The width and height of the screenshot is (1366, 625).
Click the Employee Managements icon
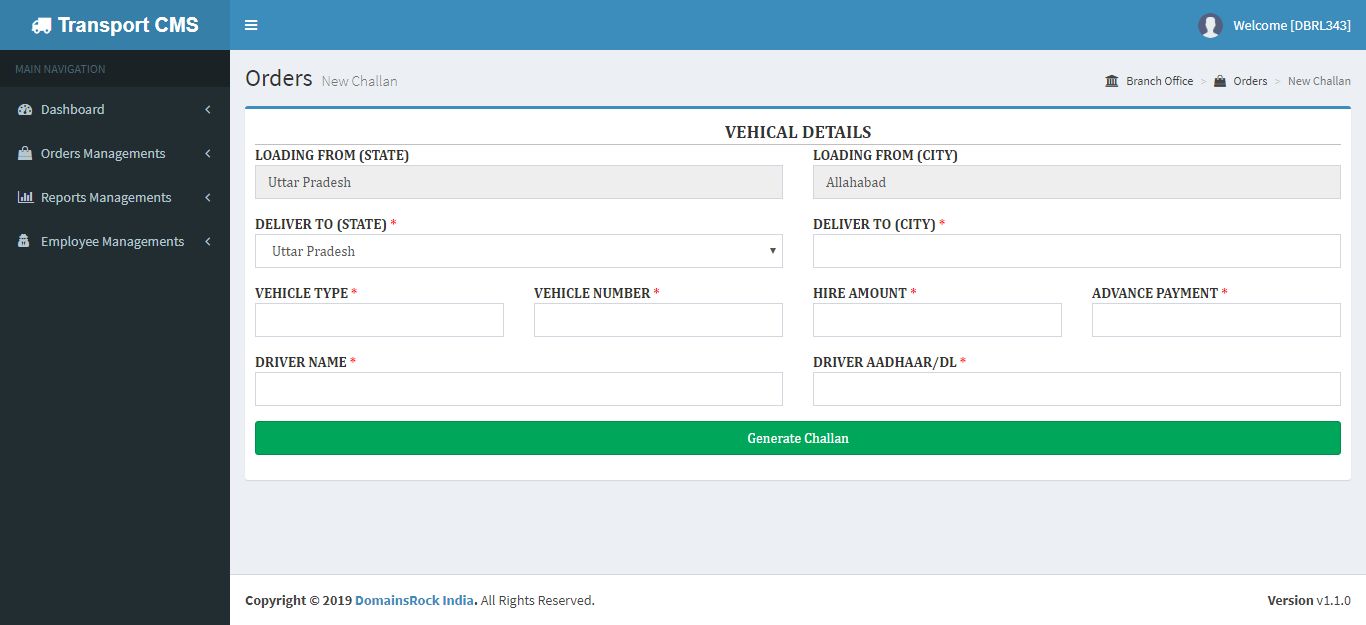tap(24, 242)
